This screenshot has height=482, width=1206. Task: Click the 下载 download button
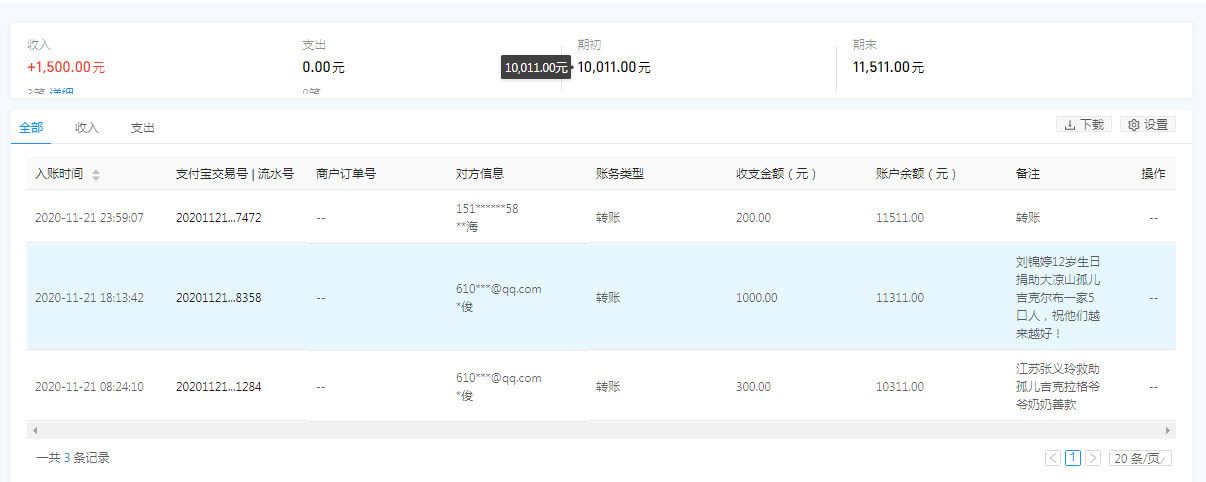pos(1084,125)
